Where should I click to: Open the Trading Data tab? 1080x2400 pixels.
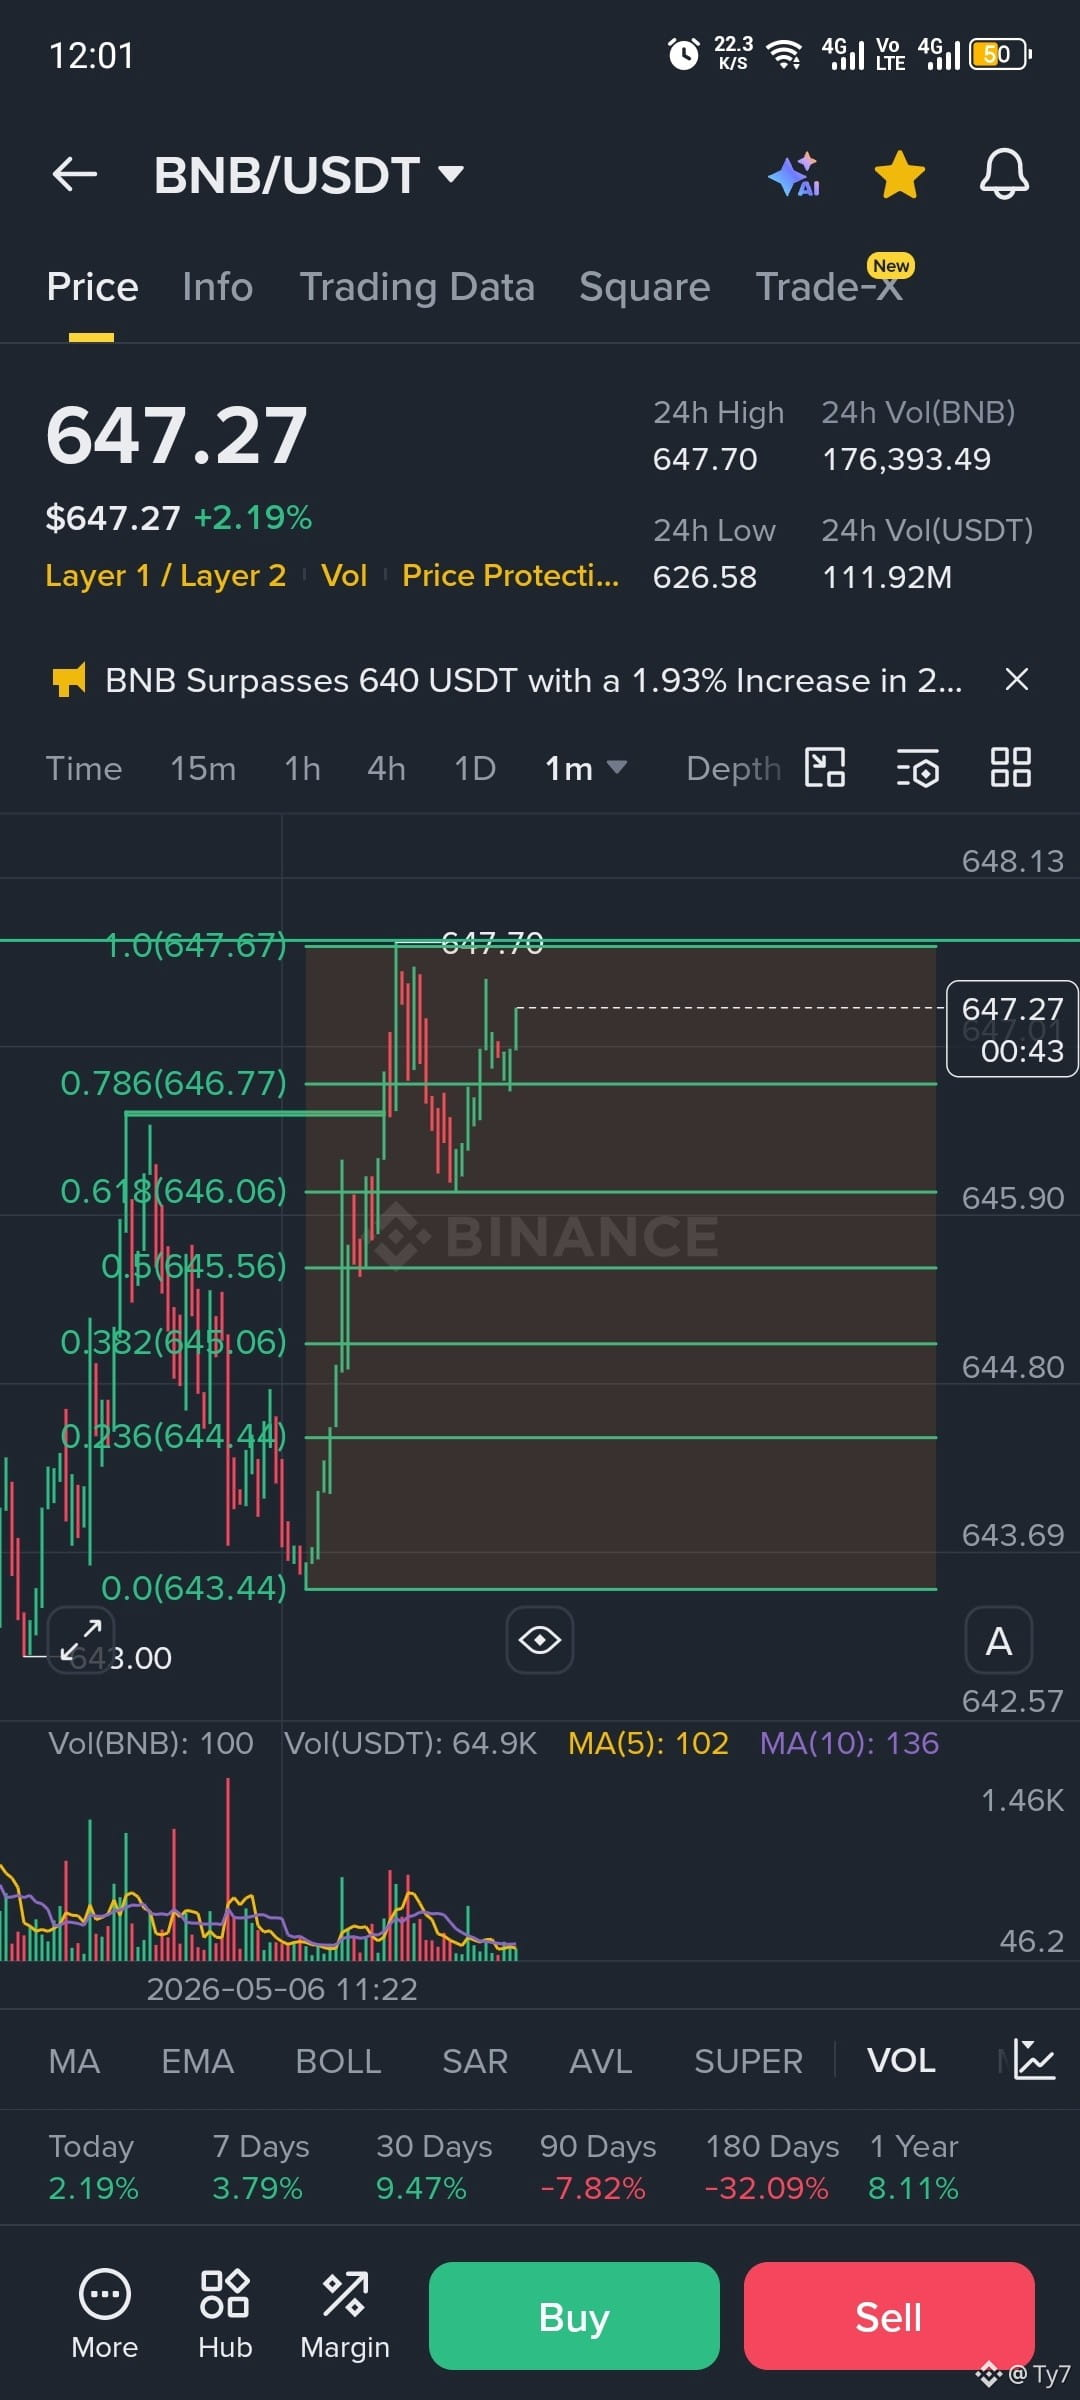click(417, 287)
